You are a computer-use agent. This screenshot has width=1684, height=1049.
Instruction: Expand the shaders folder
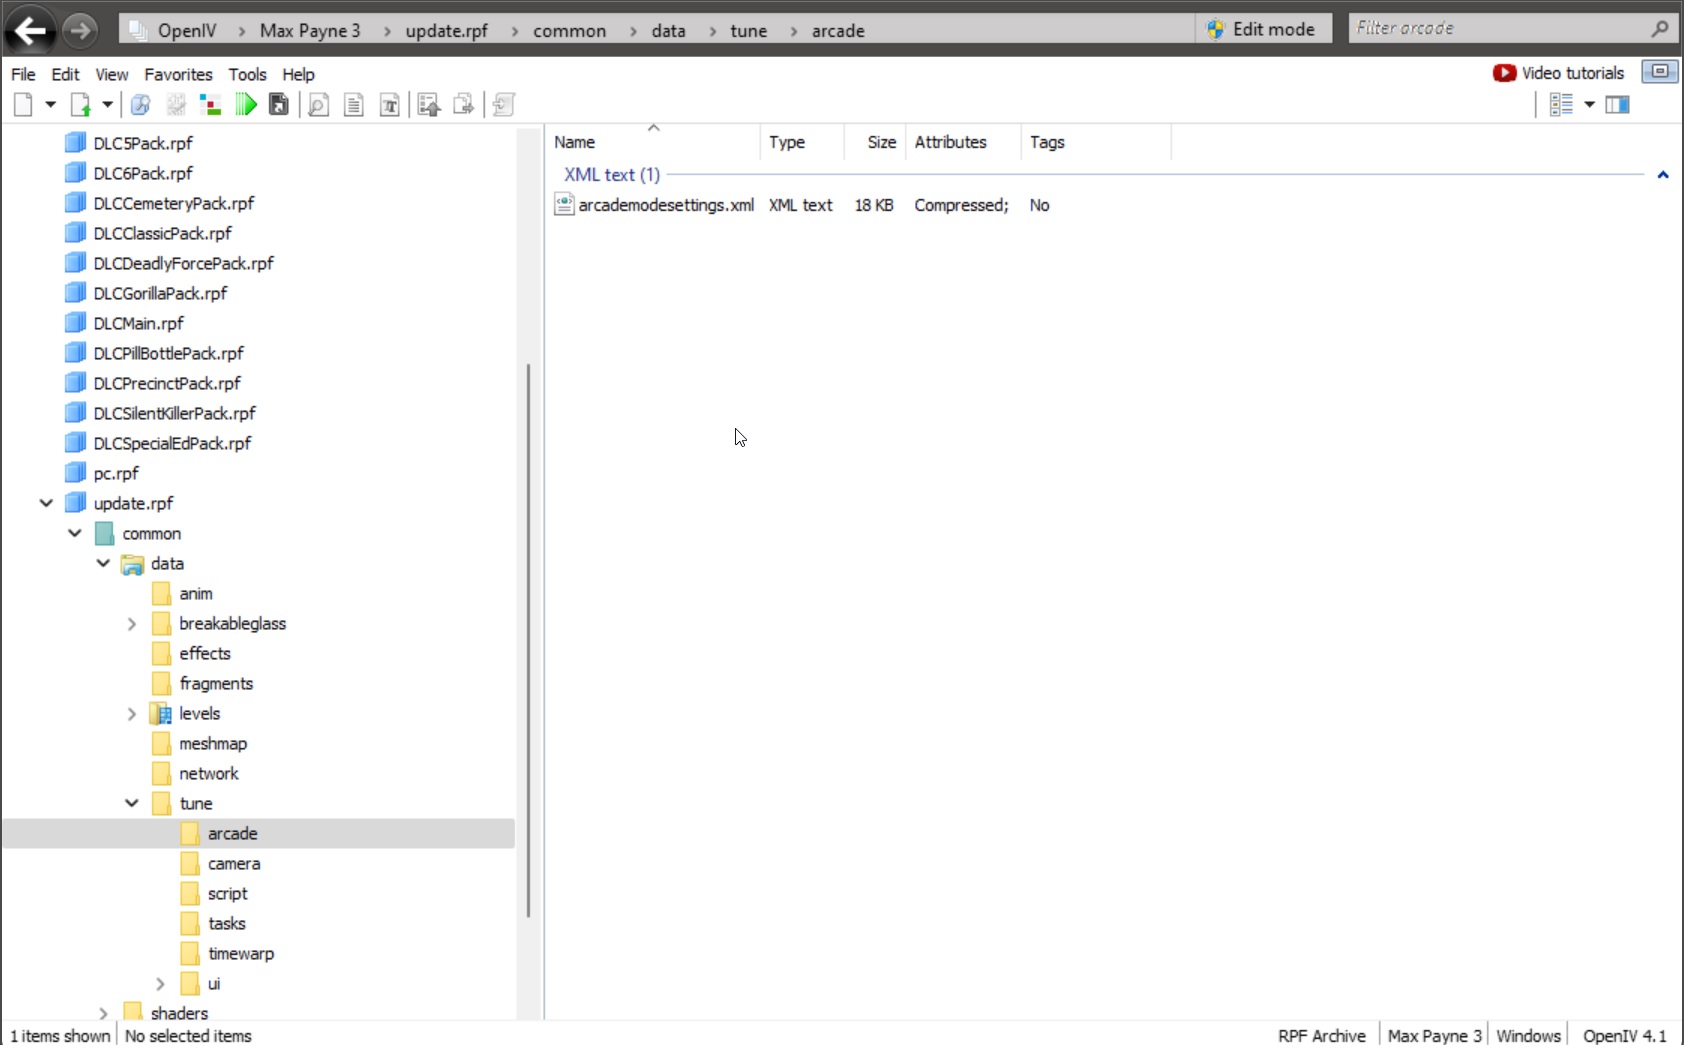point(103,1013)
